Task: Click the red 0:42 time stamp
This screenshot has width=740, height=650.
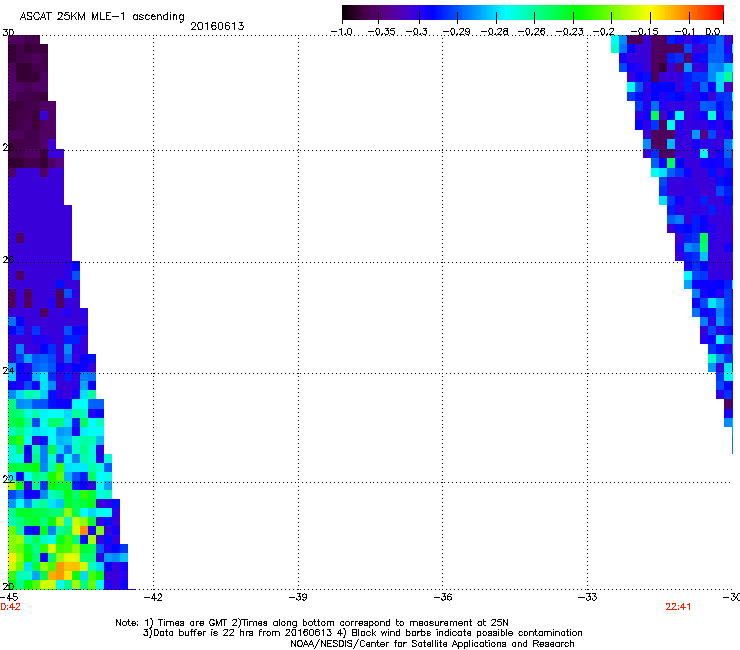Action: 10,607
